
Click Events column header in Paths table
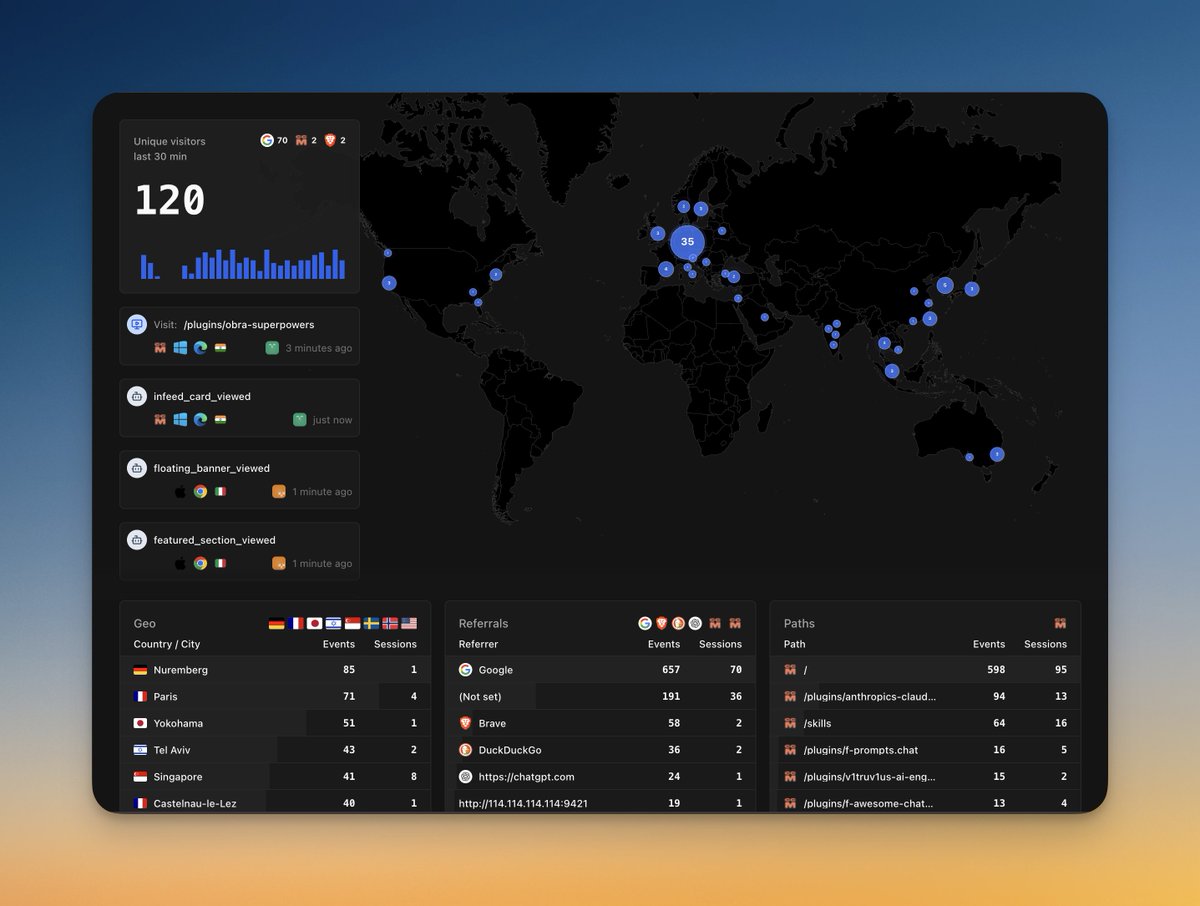pyautogui.click(x=989, y=644)
